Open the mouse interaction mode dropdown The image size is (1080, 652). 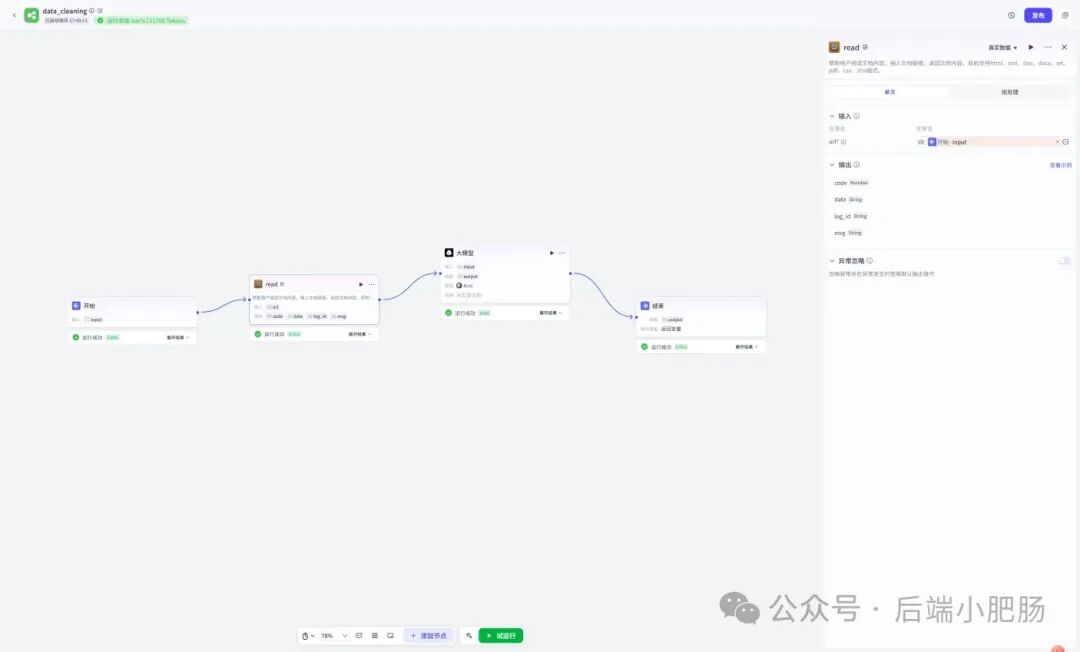[x=308, y=635]
